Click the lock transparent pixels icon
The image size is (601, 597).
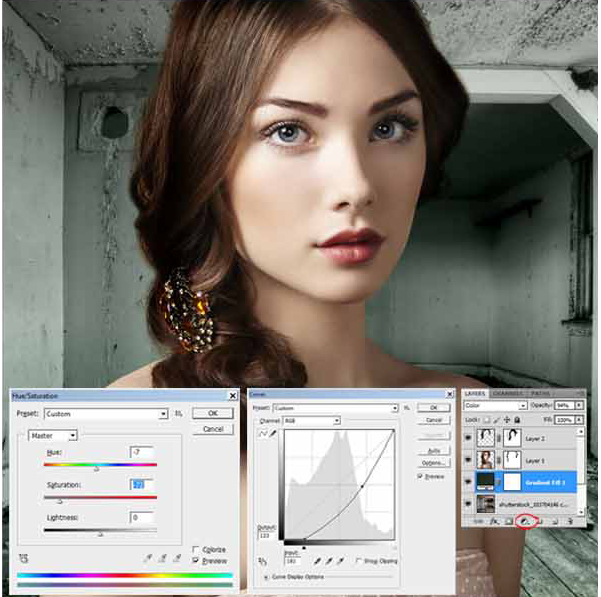tap(487, 420)
